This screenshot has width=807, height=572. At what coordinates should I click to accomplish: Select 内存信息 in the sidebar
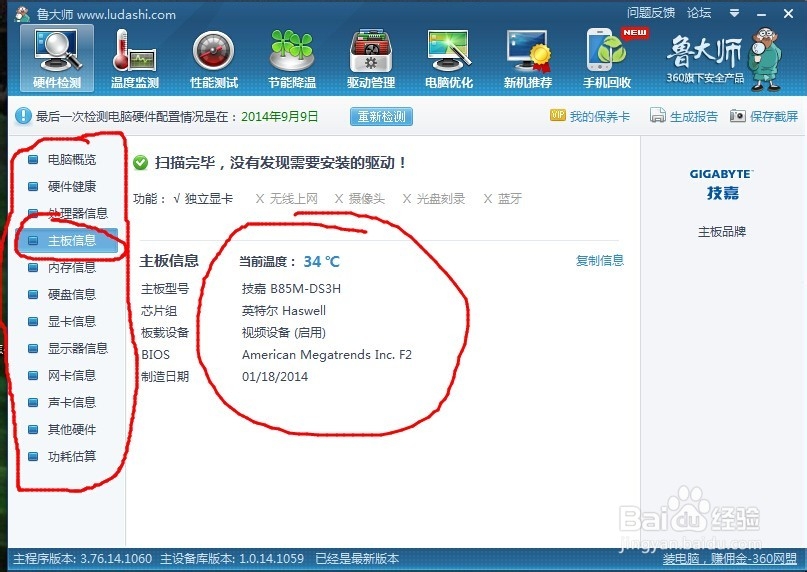click(72, 267)
